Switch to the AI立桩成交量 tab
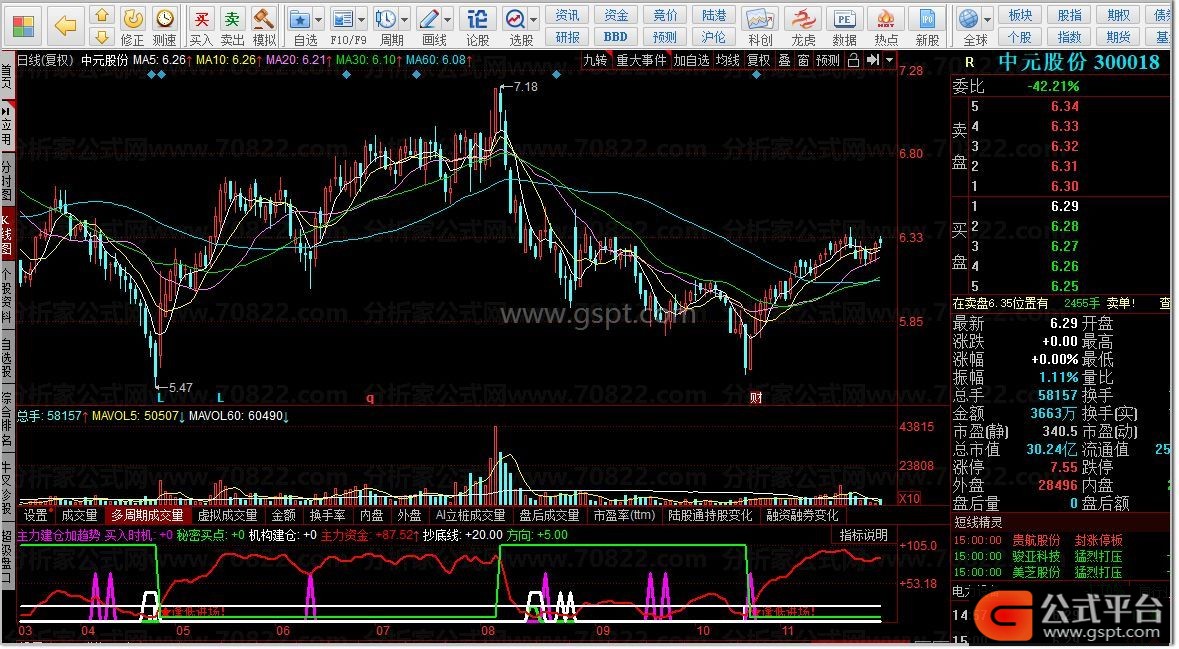This screenshot has height=649, width=1179. 471,516
